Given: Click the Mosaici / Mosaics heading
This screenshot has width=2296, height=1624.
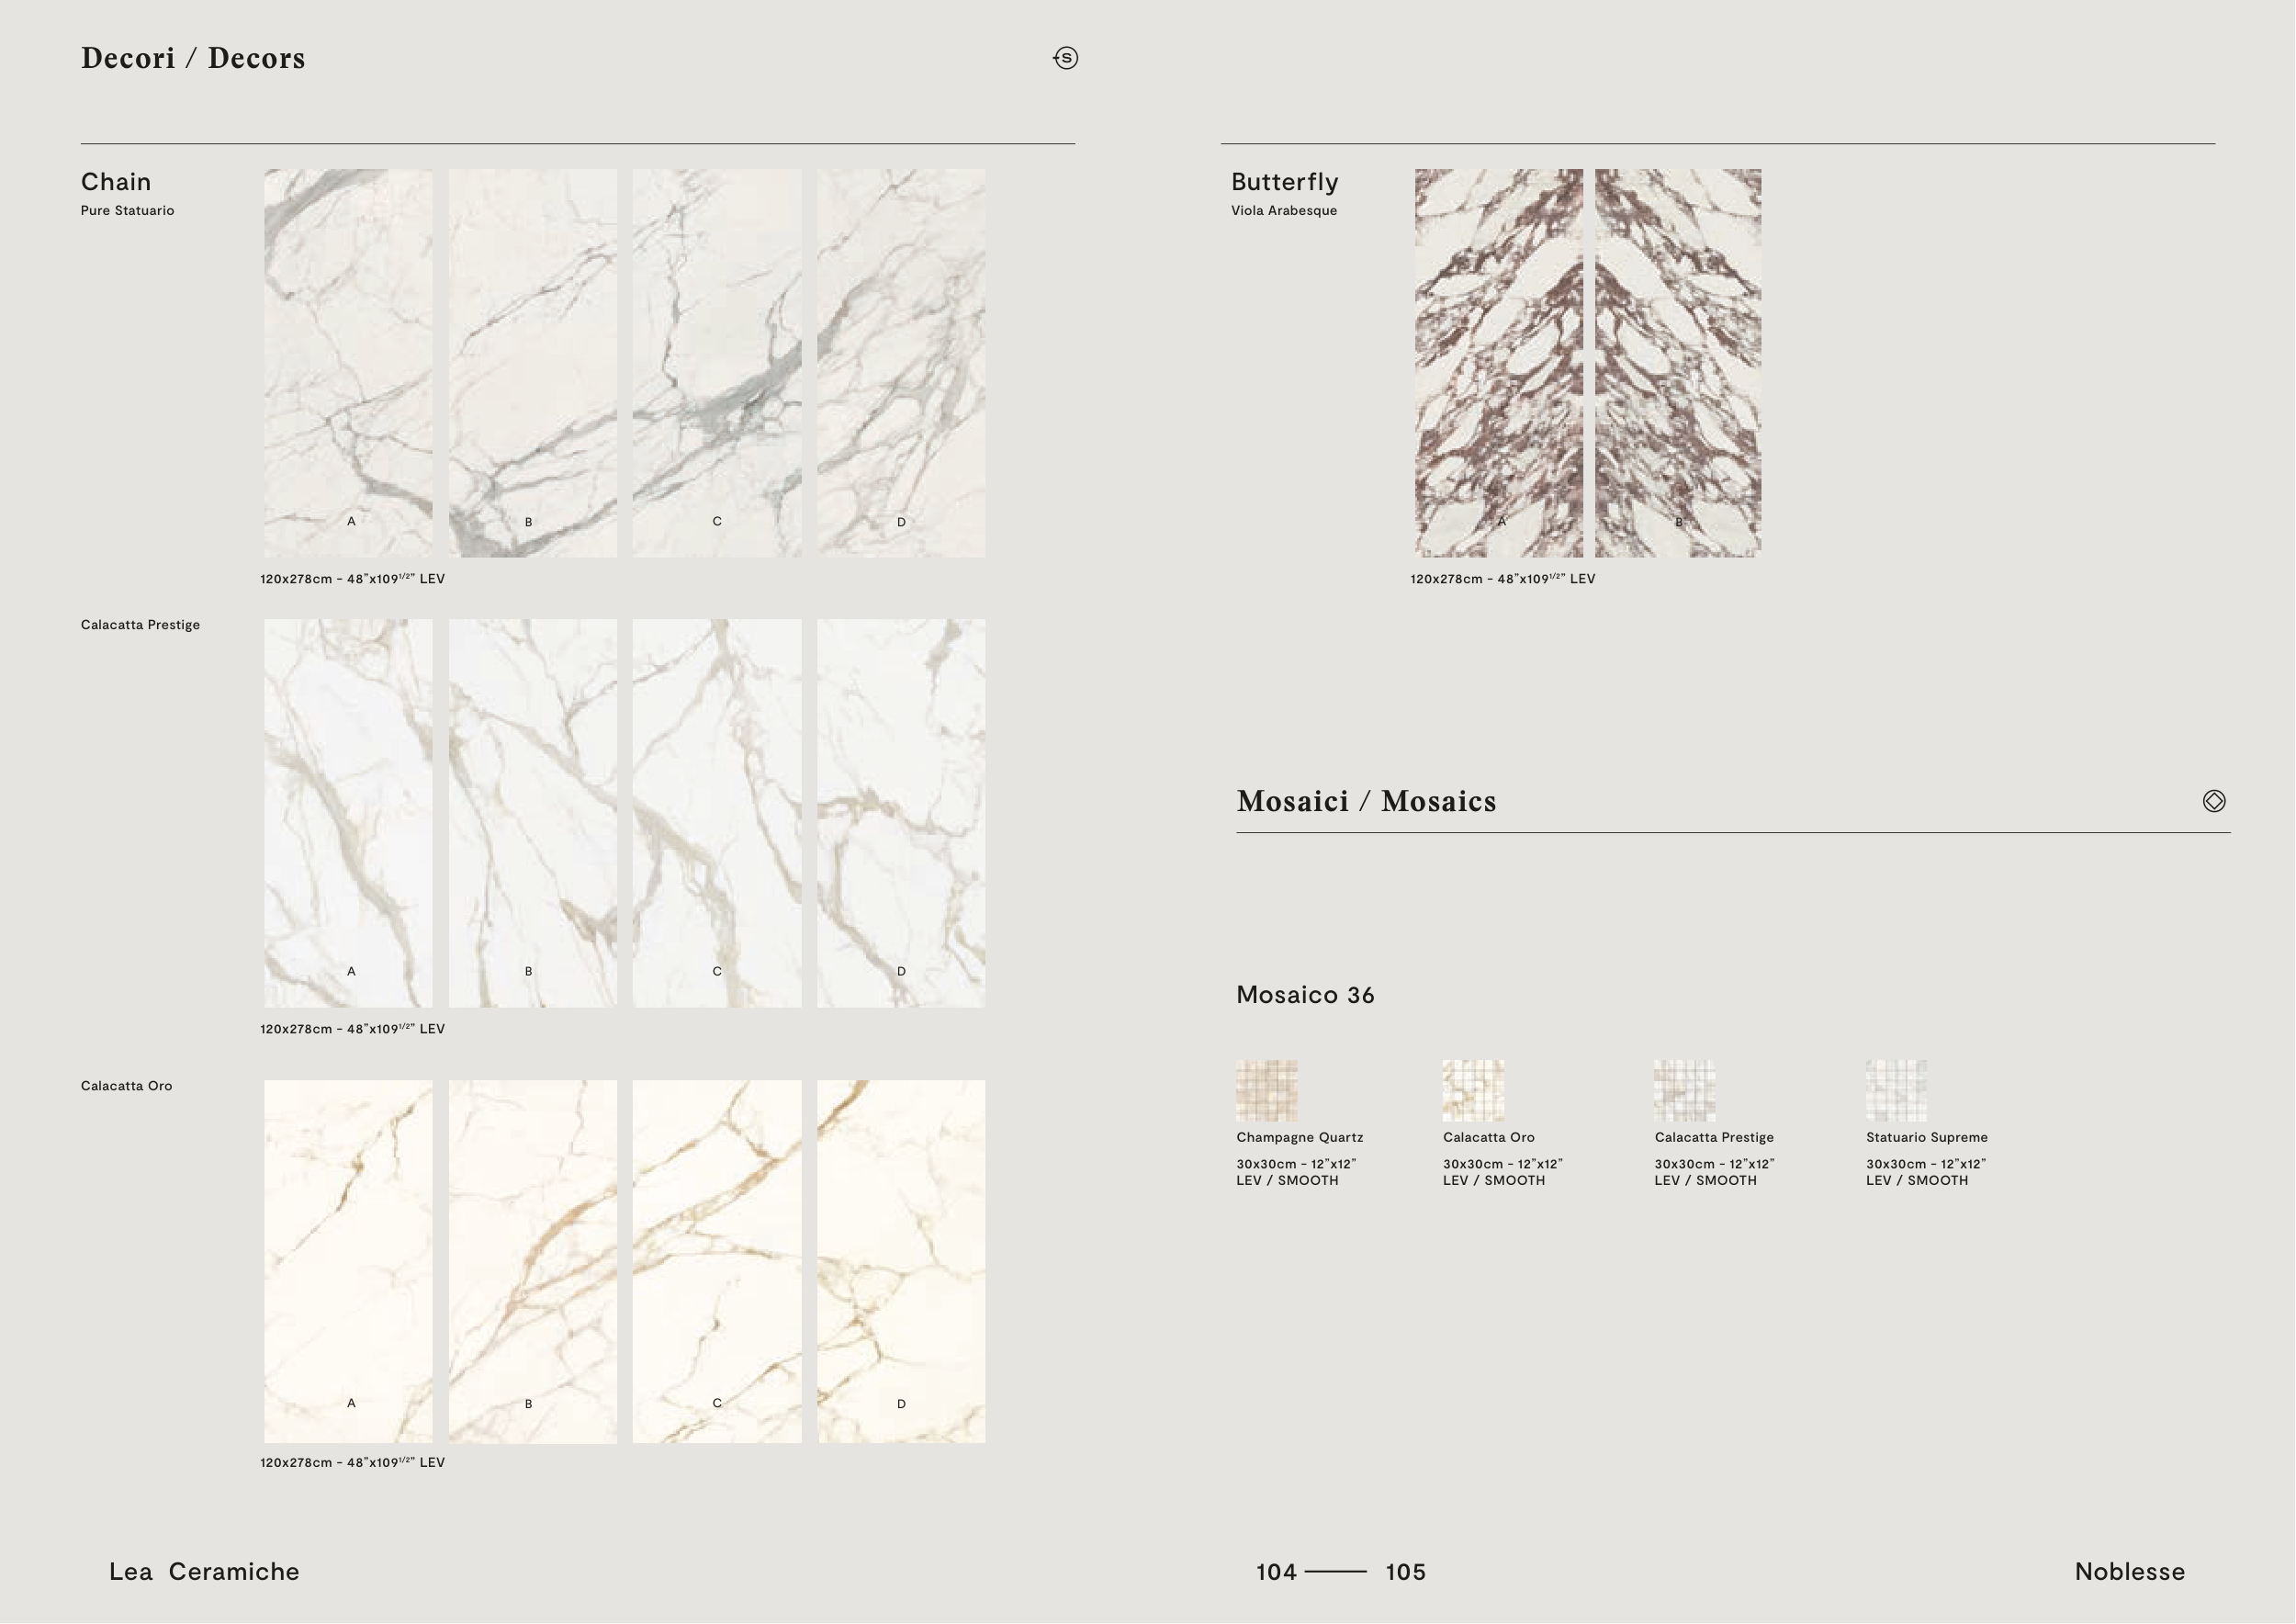Looking at the screenshot, I should click(x=1366, y=801).
